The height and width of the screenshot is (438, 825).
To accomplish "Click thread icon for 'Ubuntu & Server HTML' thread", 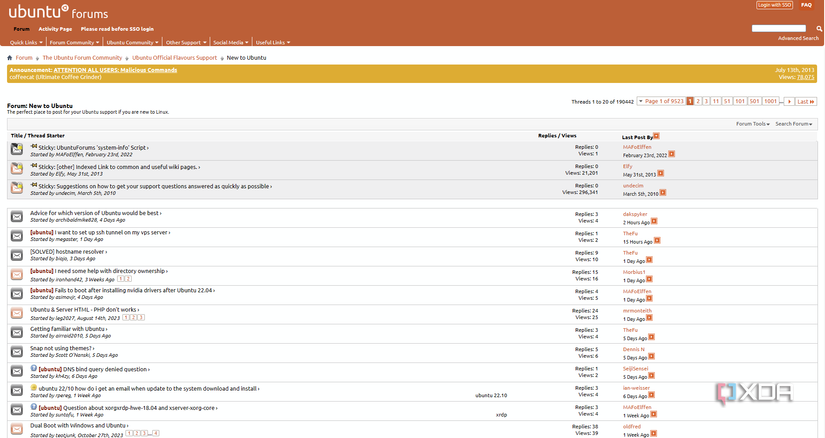I will 17,313.
